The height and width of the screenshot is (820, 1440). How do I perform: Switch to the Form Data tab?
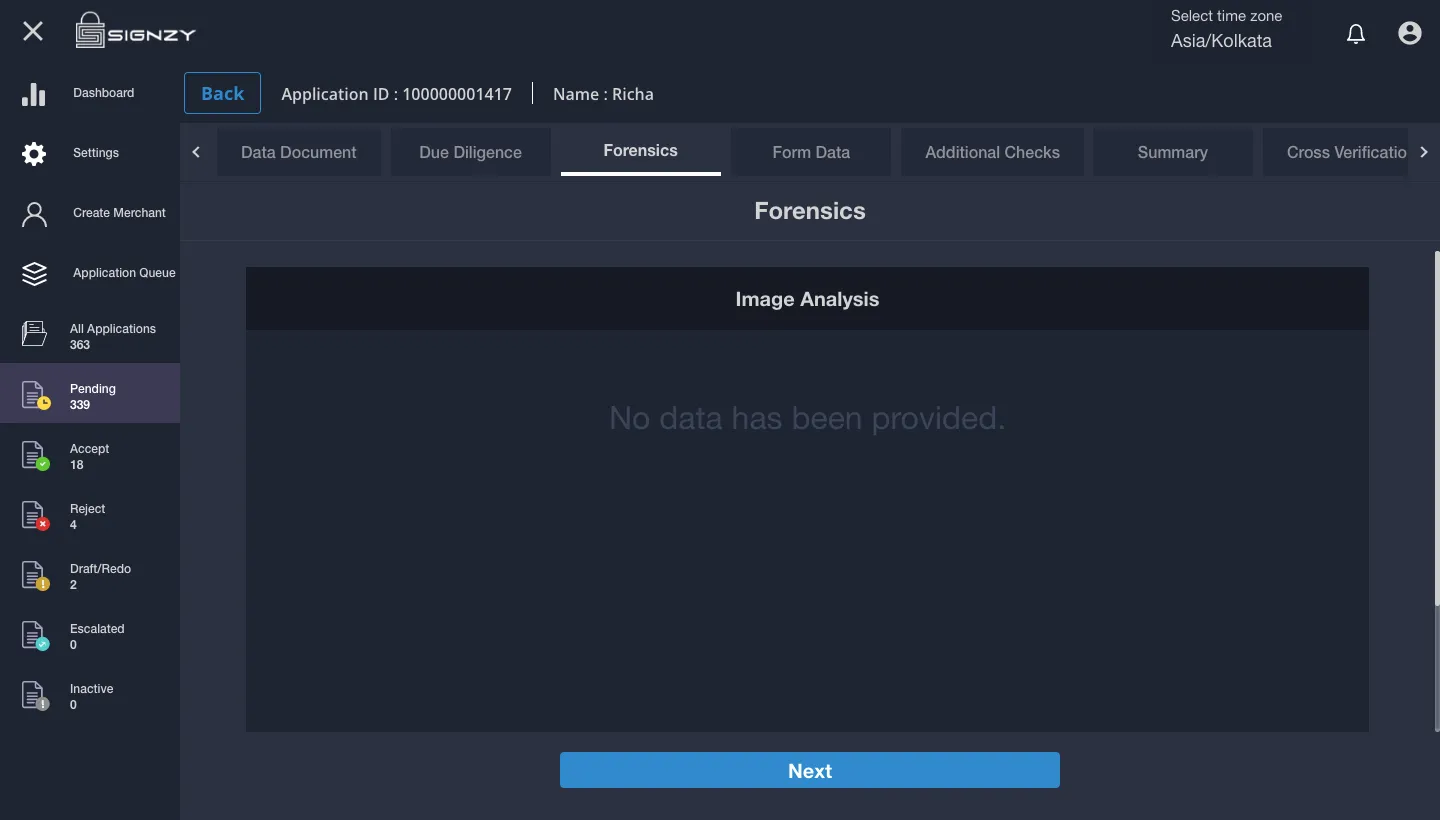[811, 152]
